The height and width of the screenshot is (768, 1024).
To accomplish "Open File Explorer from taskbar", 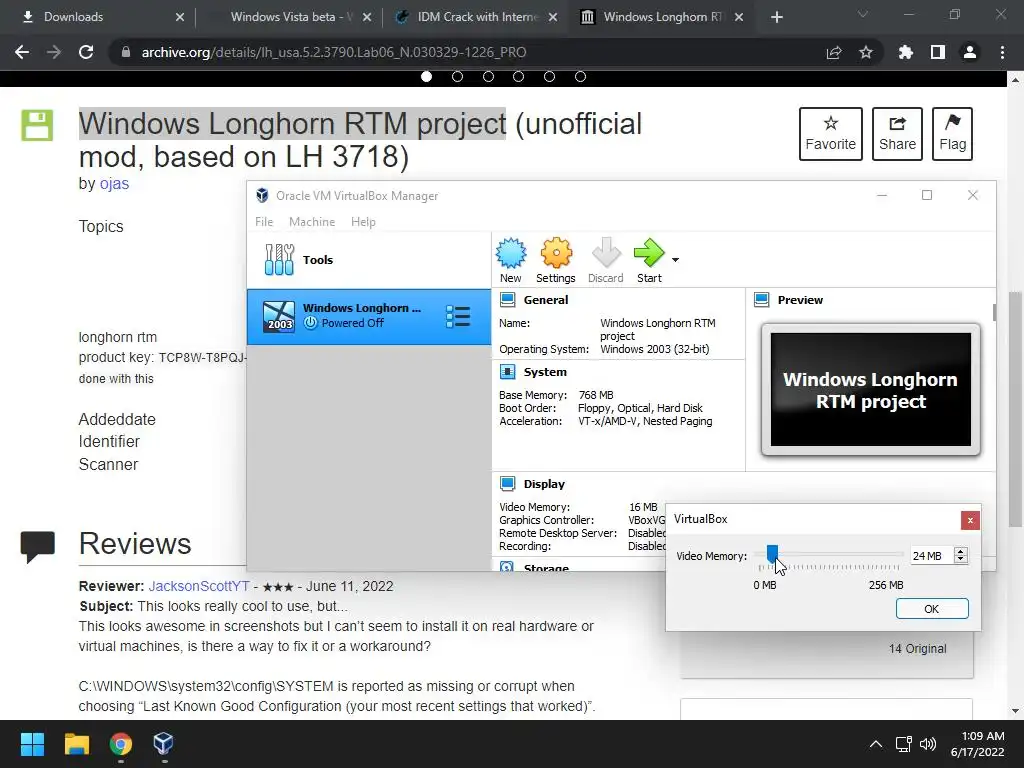I will pyautogui.click(x=76, y=744).
